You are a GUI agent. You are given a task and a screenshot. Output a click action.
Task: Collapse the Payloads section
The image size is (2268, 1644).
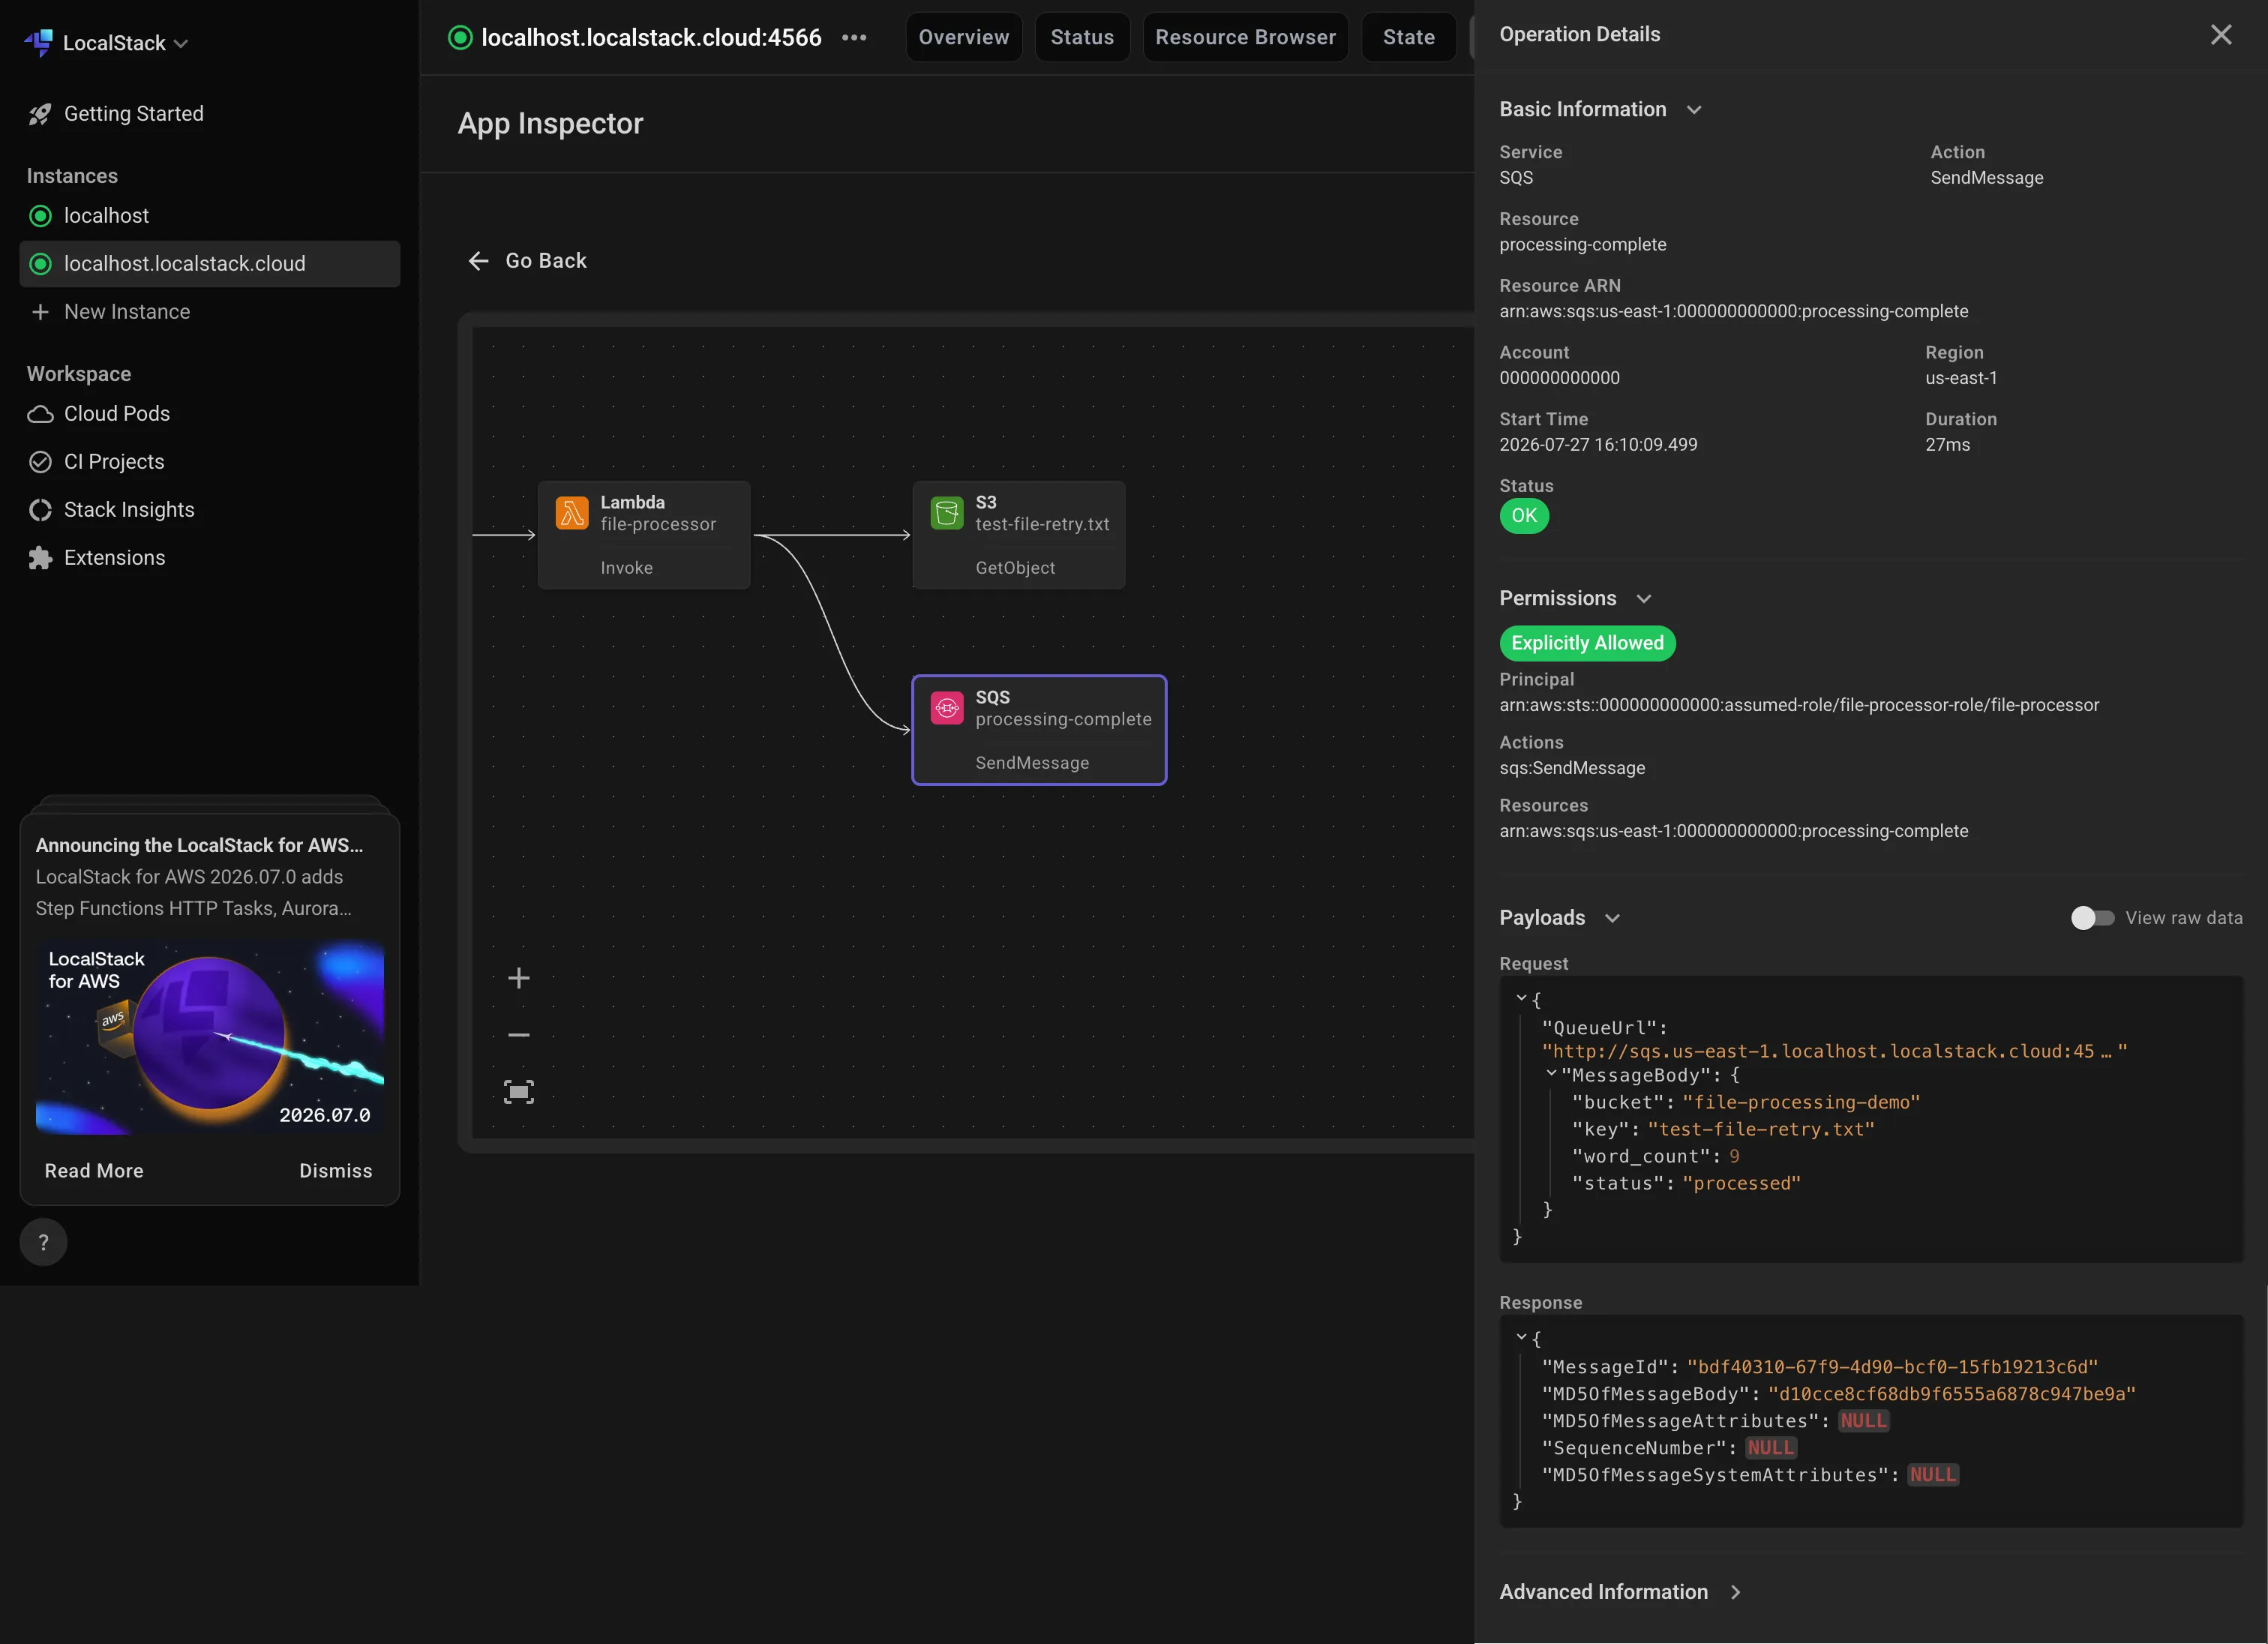(1612, 918)
